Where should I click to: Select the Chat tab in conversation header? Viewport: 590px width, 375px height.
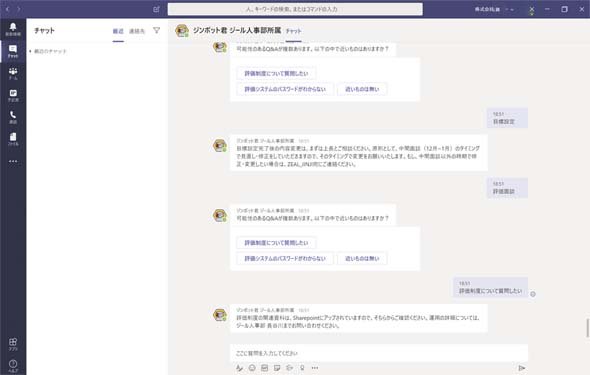pos(293,31)
